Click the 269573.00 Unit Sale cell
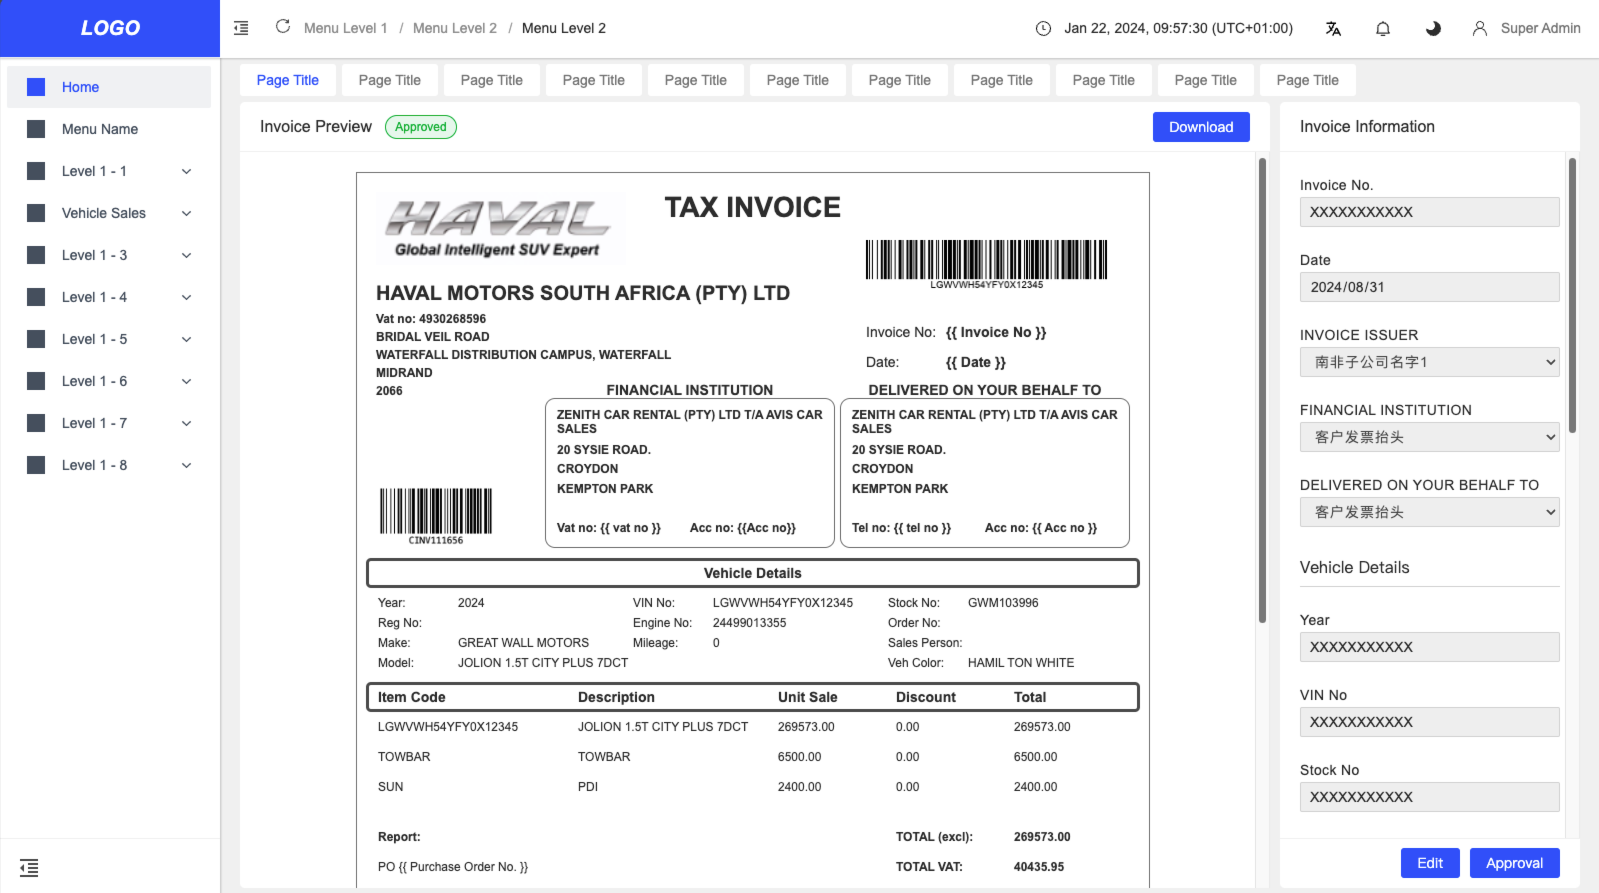1599x893 pixels. pyautogui.click(x=806, y=727)
